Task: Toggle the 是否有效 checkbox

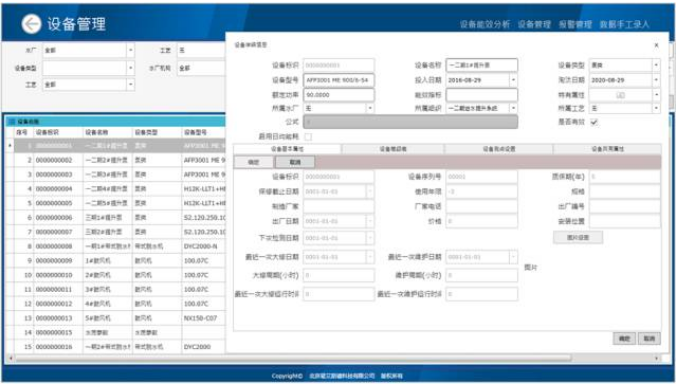Action: click(594, 122)
